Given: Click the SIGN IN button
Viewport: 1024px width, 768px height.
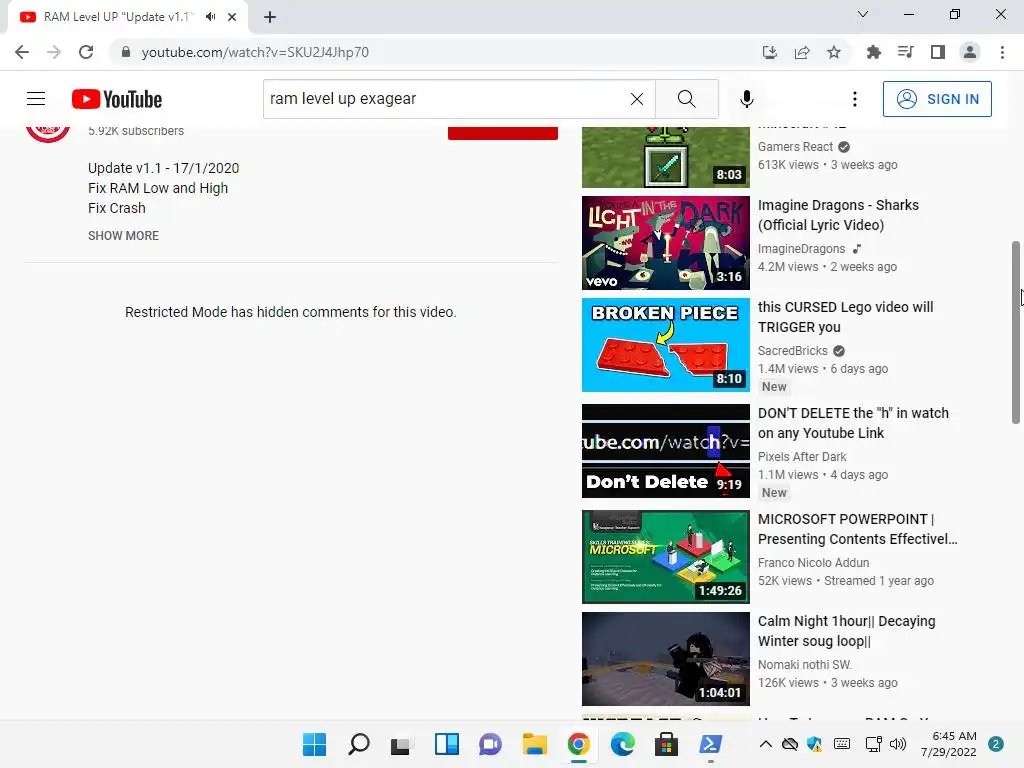Looking at the screenshot, I should coord(937,99).
